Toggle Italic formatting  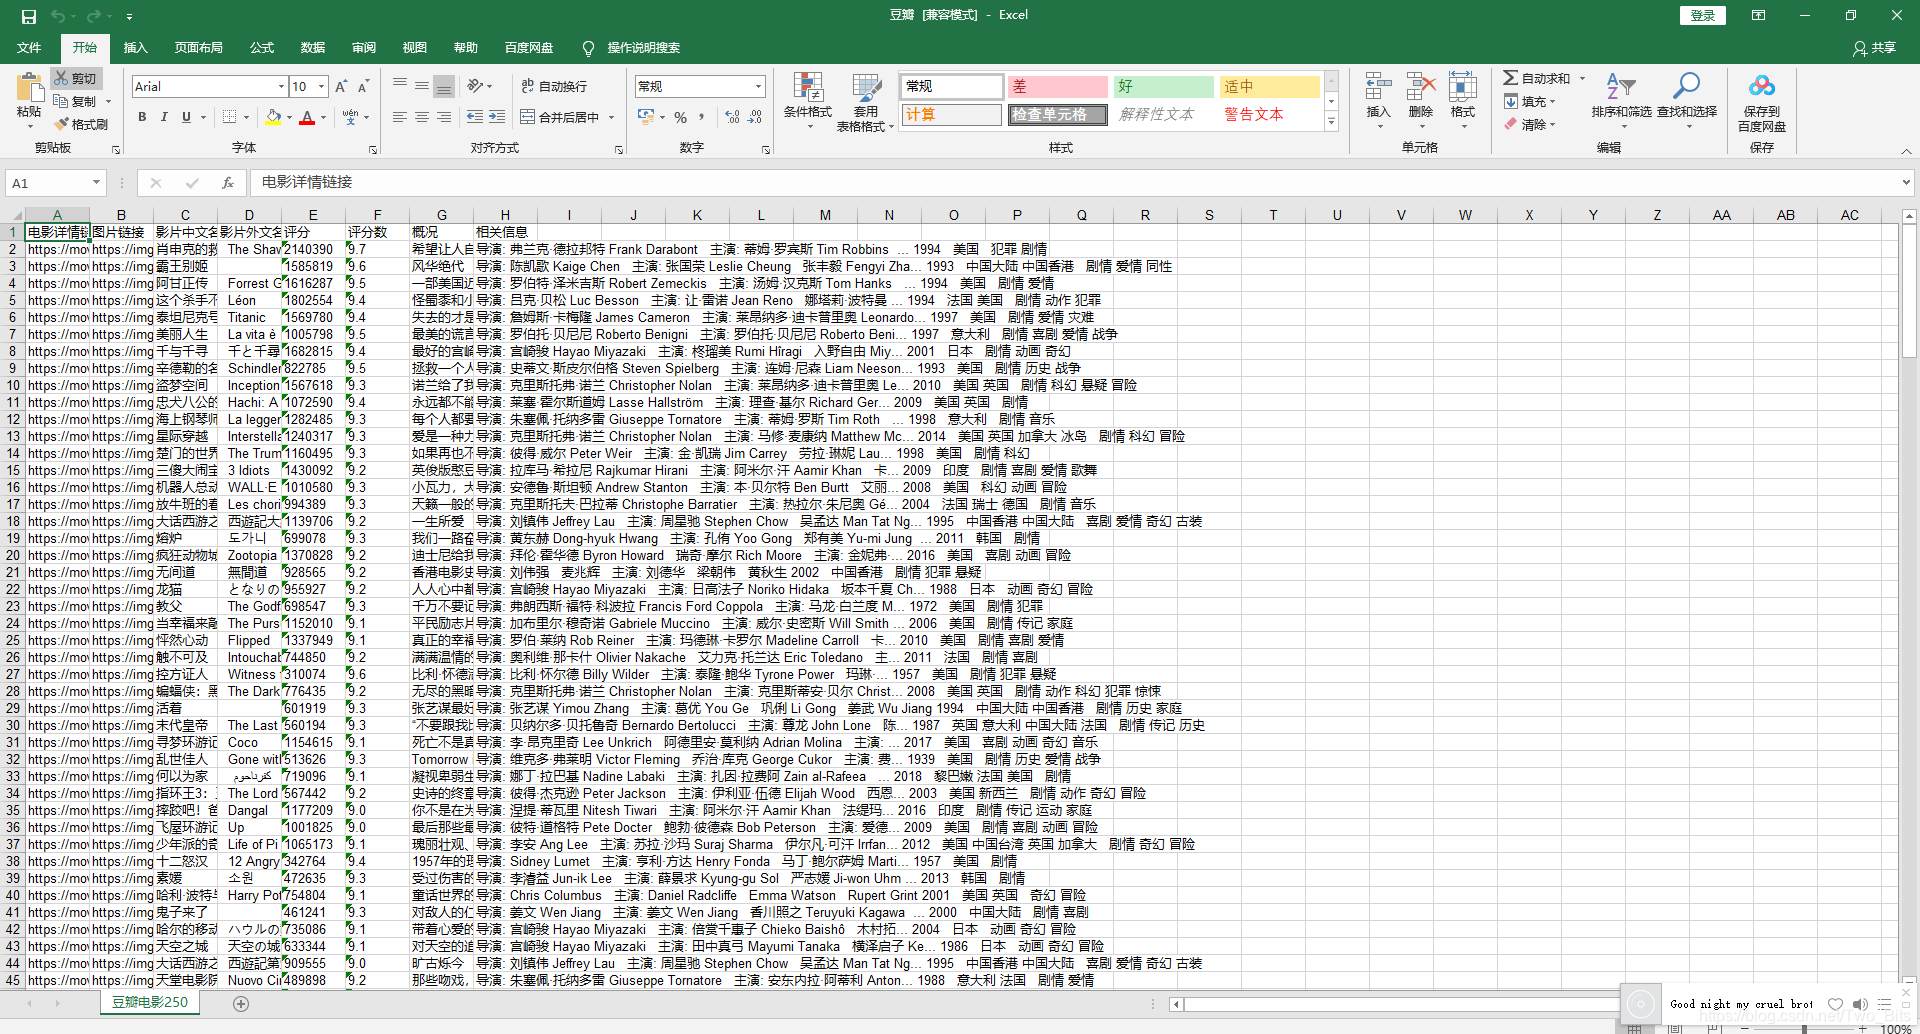[164, 117]
